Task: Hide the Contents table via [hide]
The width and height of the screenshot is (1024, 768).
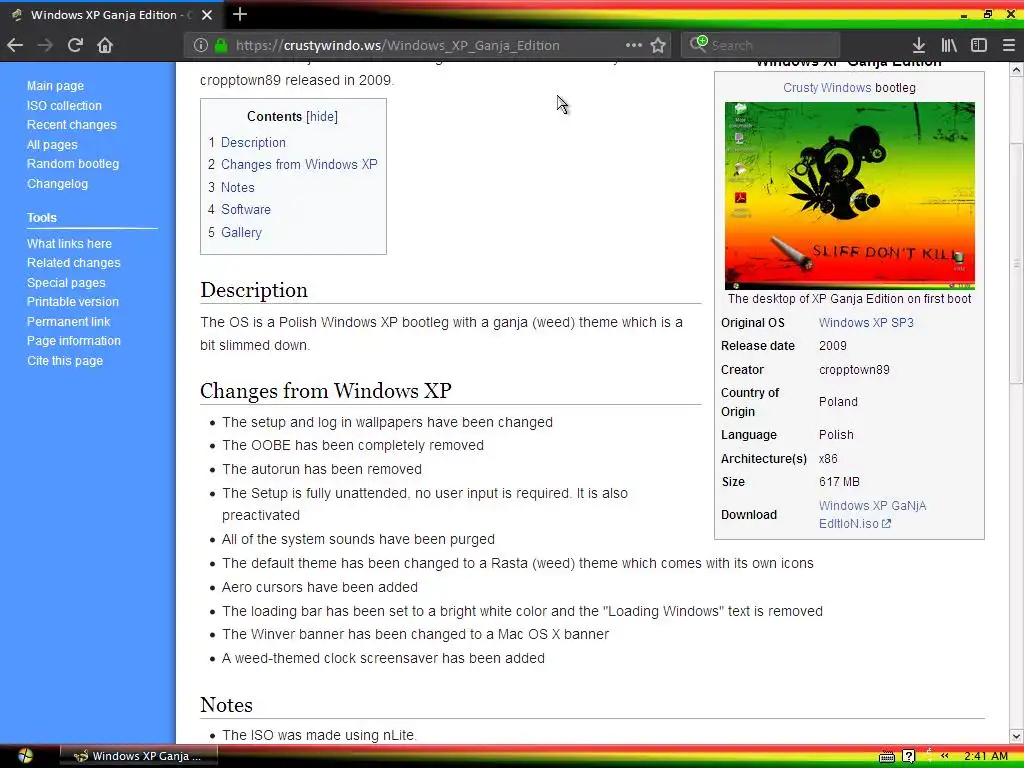Action: pyautogui.click(x=322, y=116)
